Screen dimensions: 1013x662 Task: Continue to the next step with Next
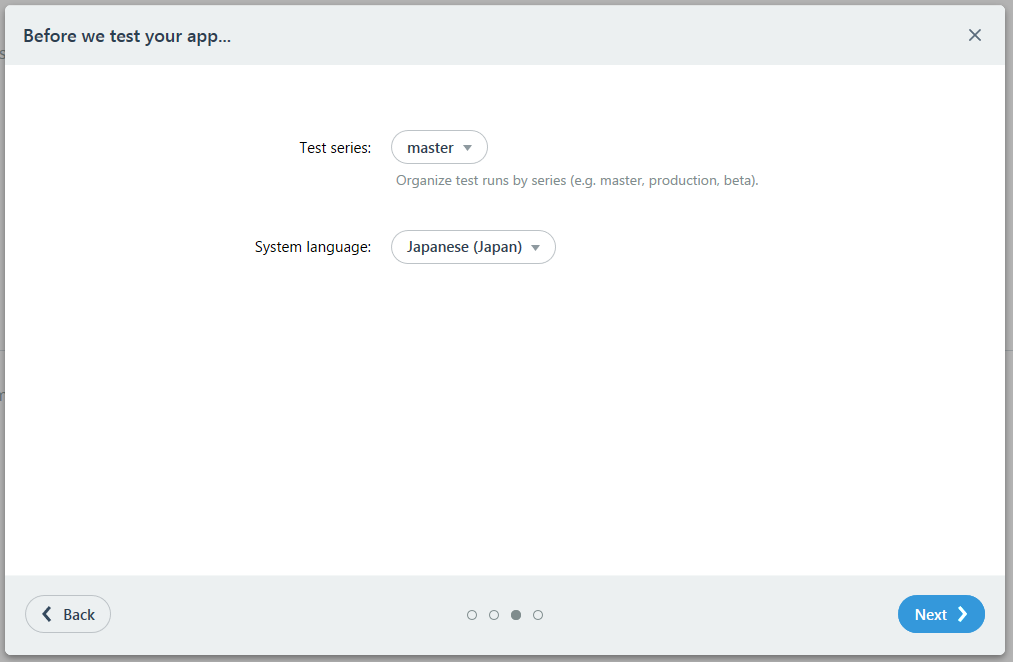tap(941, 614)
